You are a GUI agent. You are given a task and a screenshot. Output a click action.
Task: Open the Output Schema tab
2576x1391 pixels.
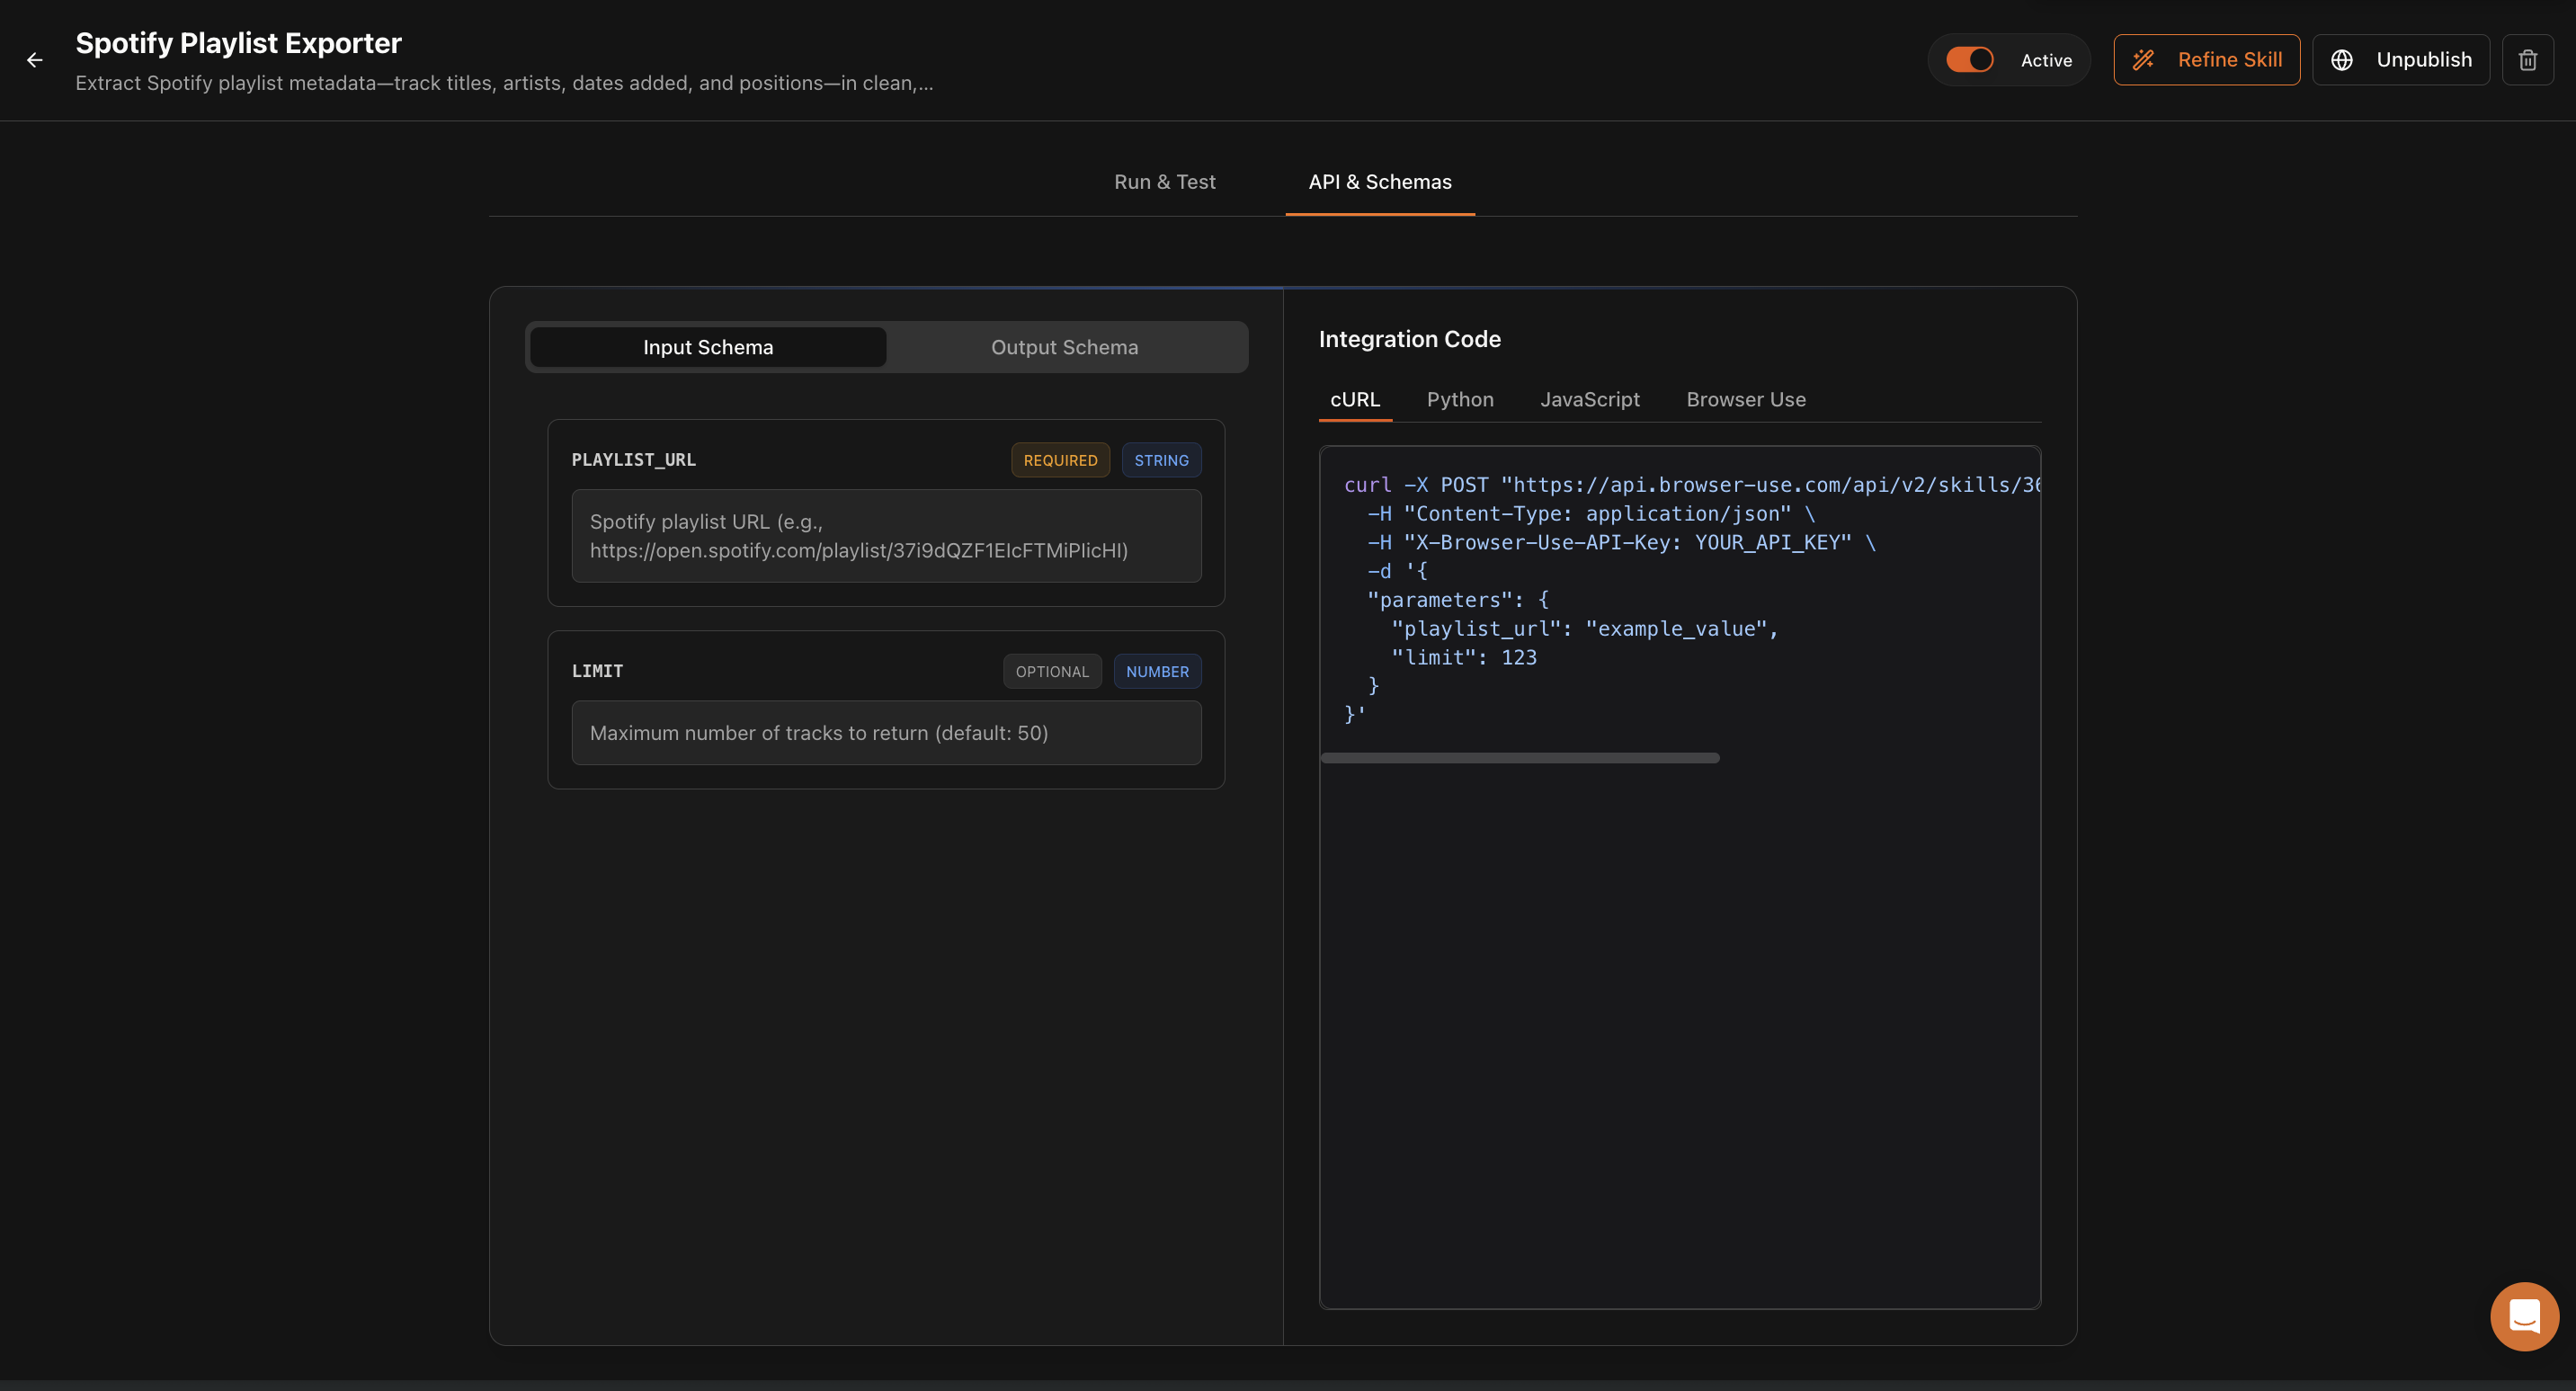[1064, 347]
